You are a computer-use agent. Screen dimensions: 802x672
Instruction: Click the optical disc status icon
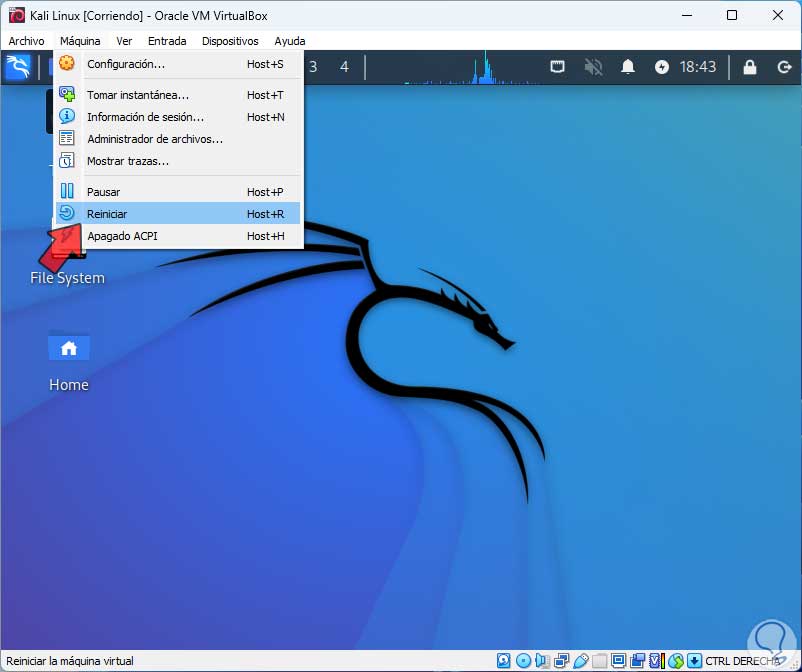[x=523, y=661]
